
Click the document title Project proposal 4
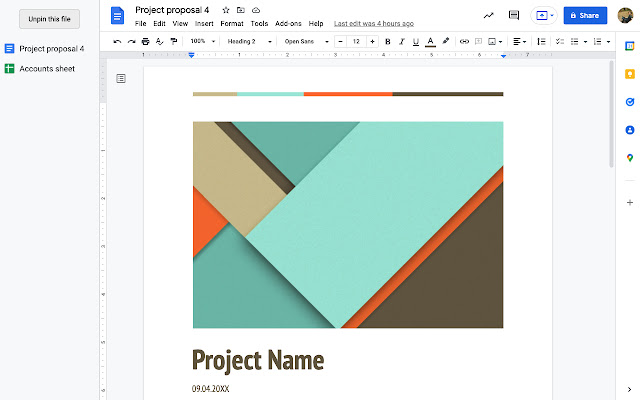pos(172,10)
